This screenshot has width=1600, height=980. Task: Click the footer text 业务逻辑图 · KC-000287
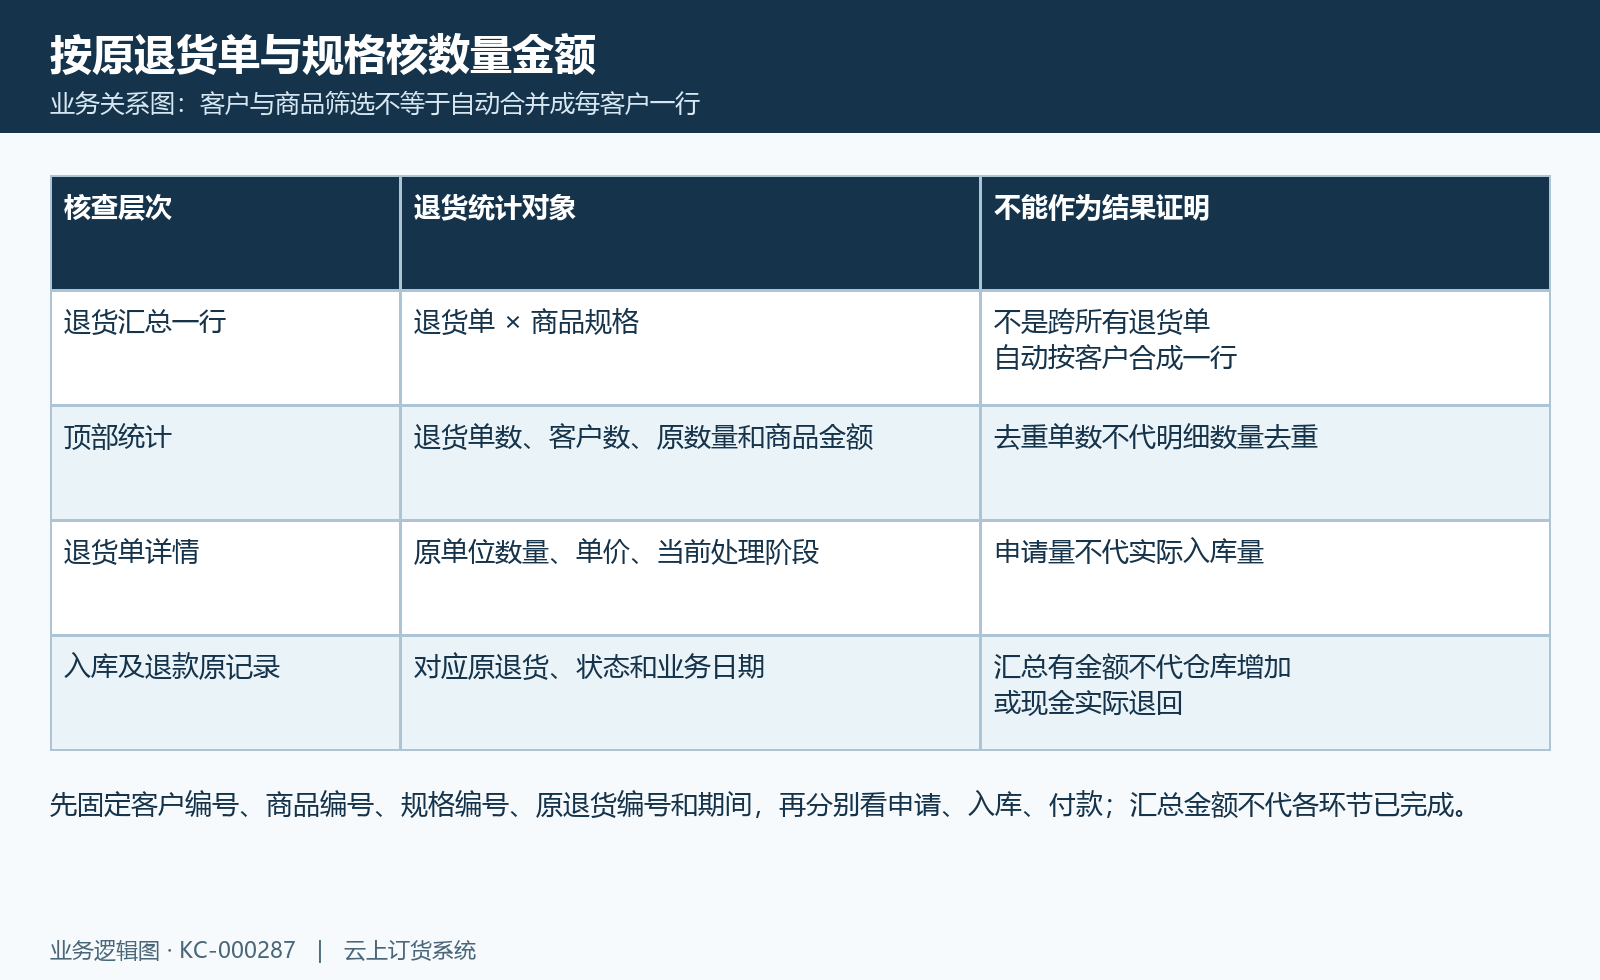(x=173, y=950)
